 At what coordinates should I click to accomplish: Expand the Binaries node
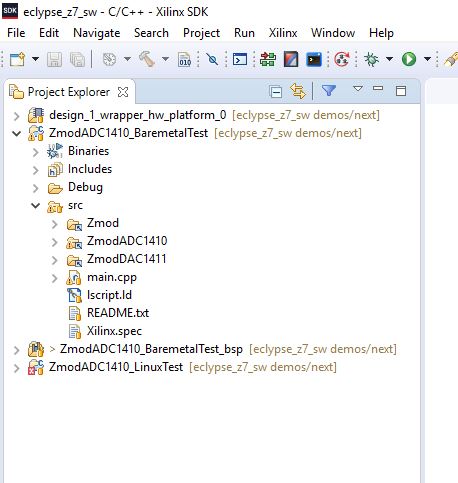(35, 152)
